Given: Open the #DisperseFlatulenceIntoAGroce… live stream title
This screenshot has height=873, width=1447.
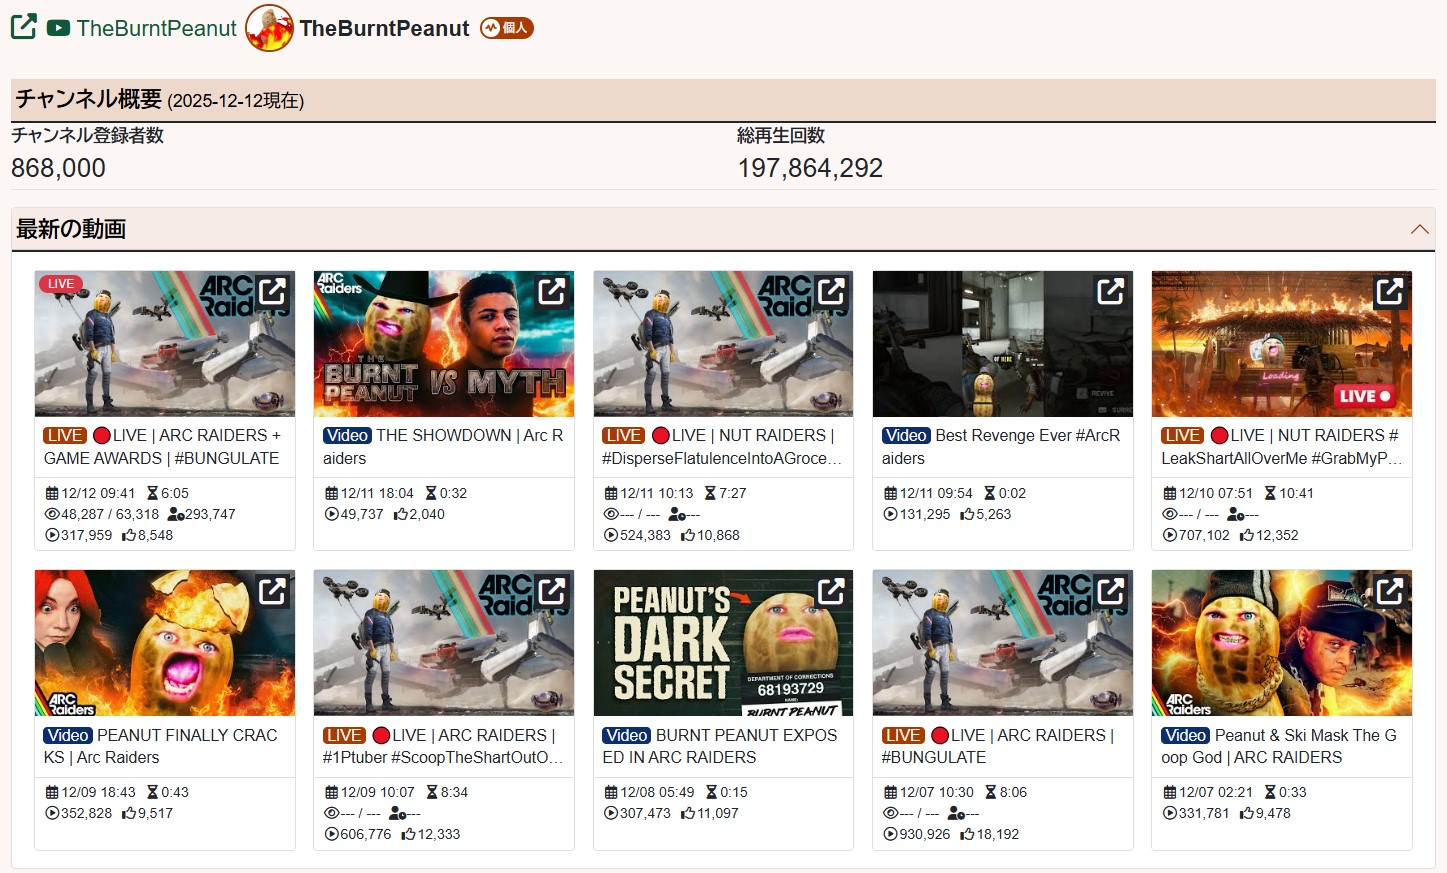Looking at the screenshot, I should tap(723, 447).
